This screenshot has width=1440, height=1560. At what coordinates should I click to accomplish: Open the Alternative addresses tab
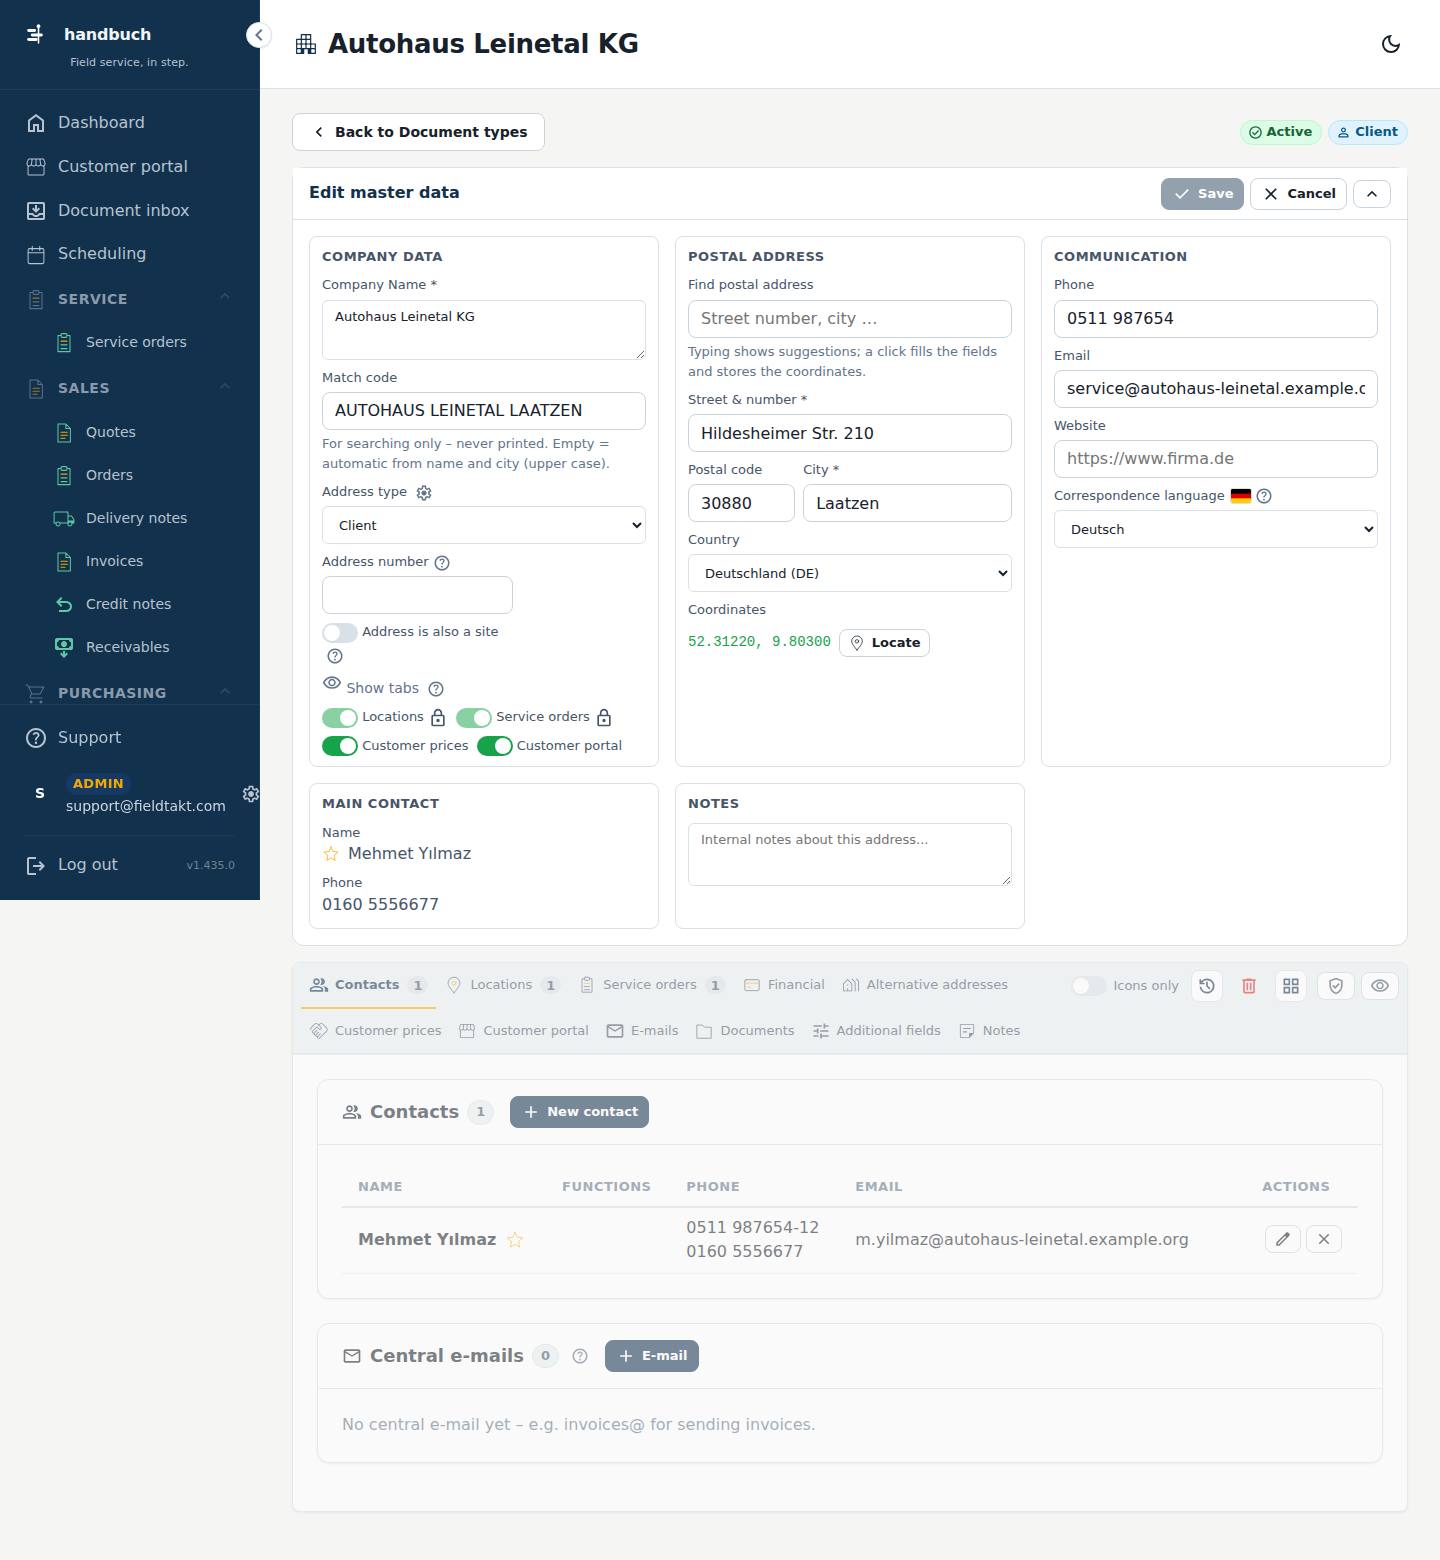(925, 985)
